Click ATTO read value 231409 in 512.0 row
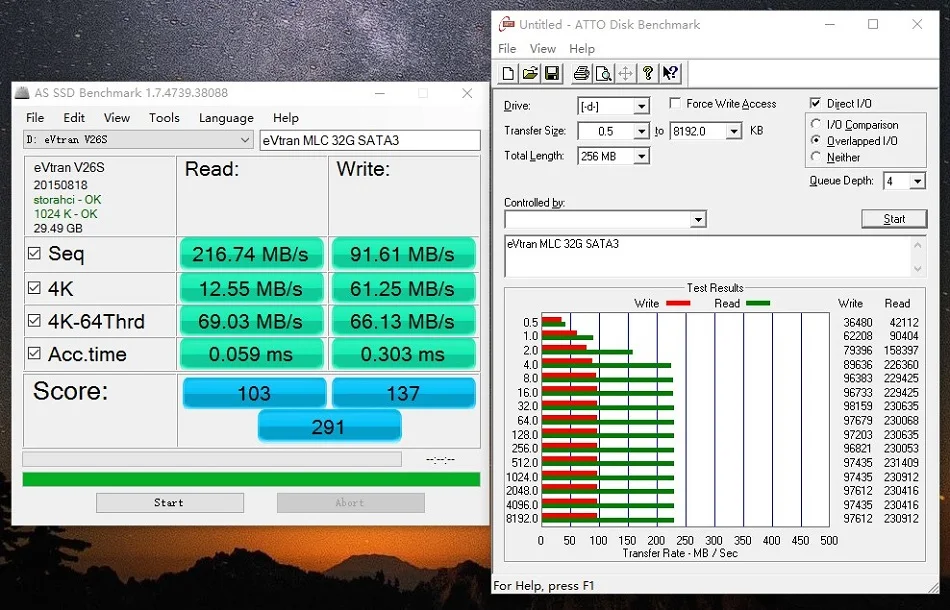This screenshot has height=610, width=950. (x=901, y=463)
